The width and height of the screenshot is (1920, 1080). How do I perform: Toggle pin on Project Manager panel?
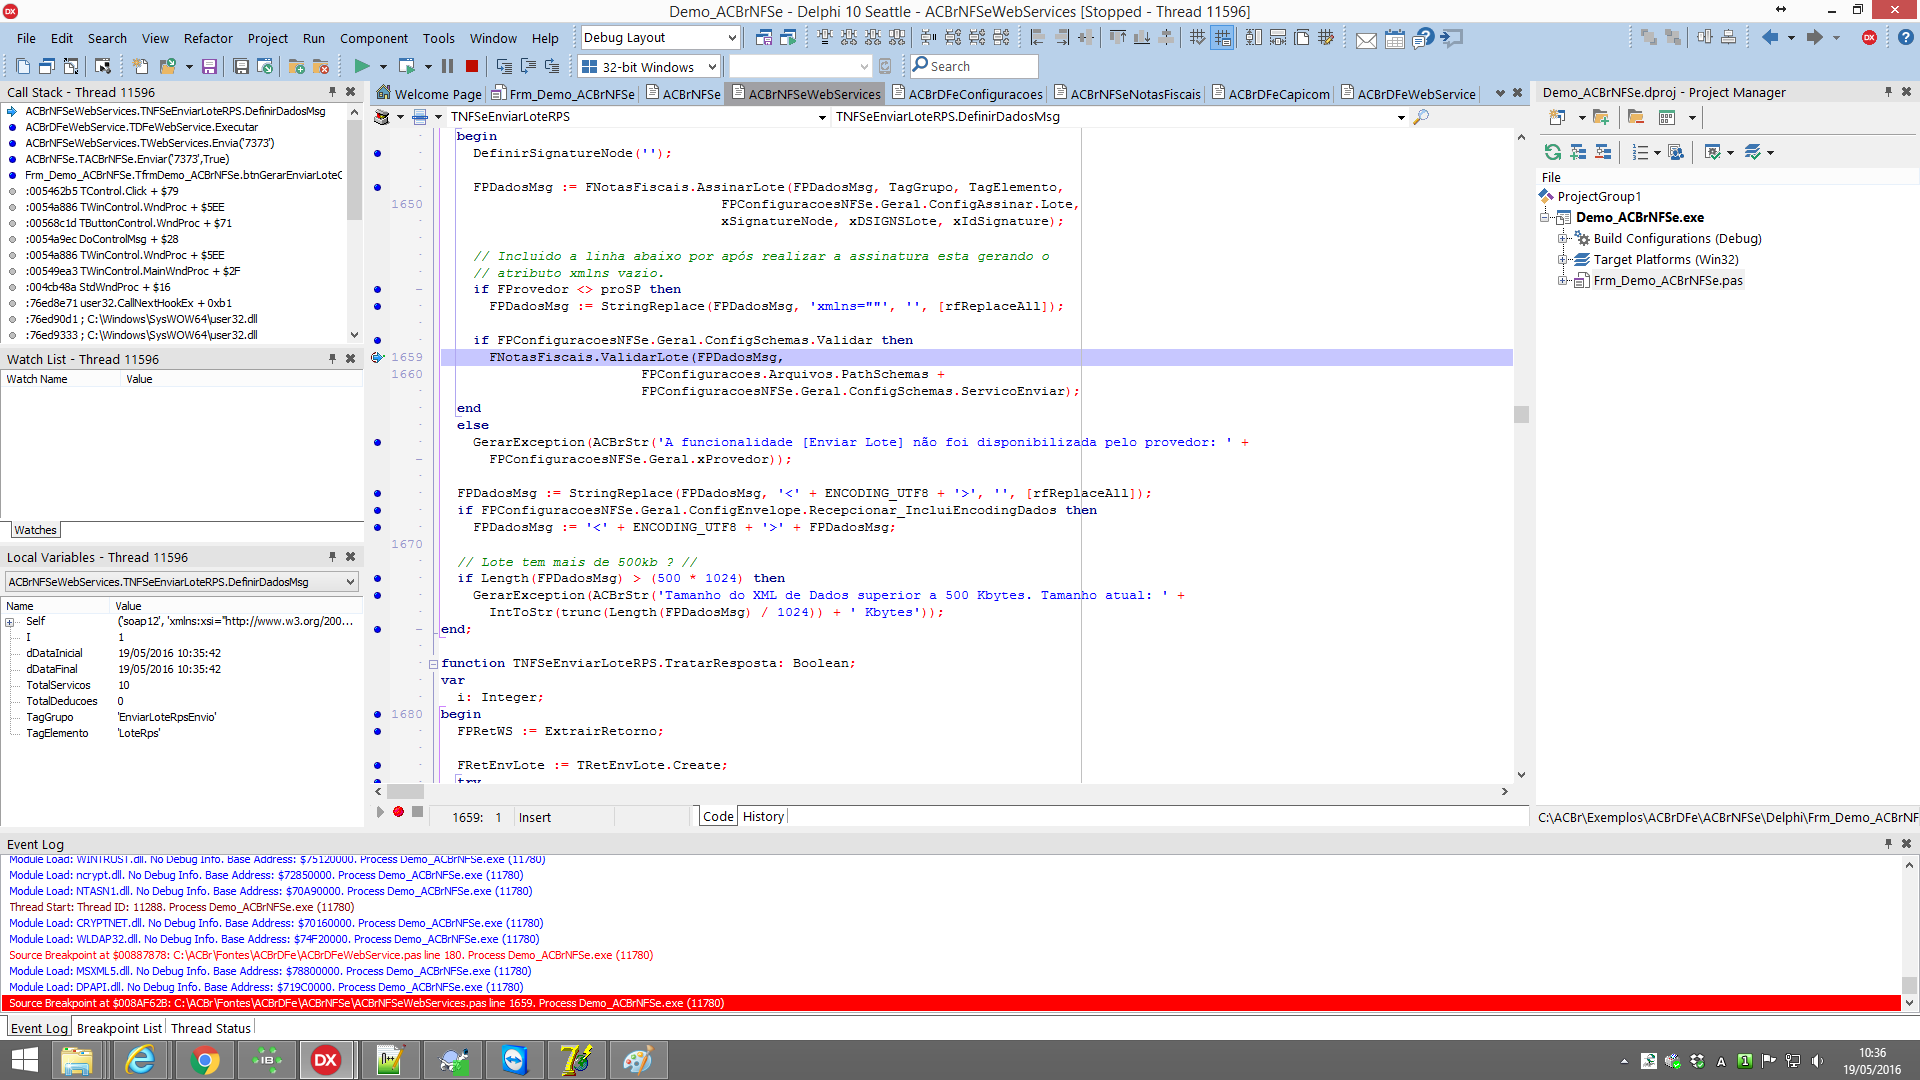coord(1889,91)
